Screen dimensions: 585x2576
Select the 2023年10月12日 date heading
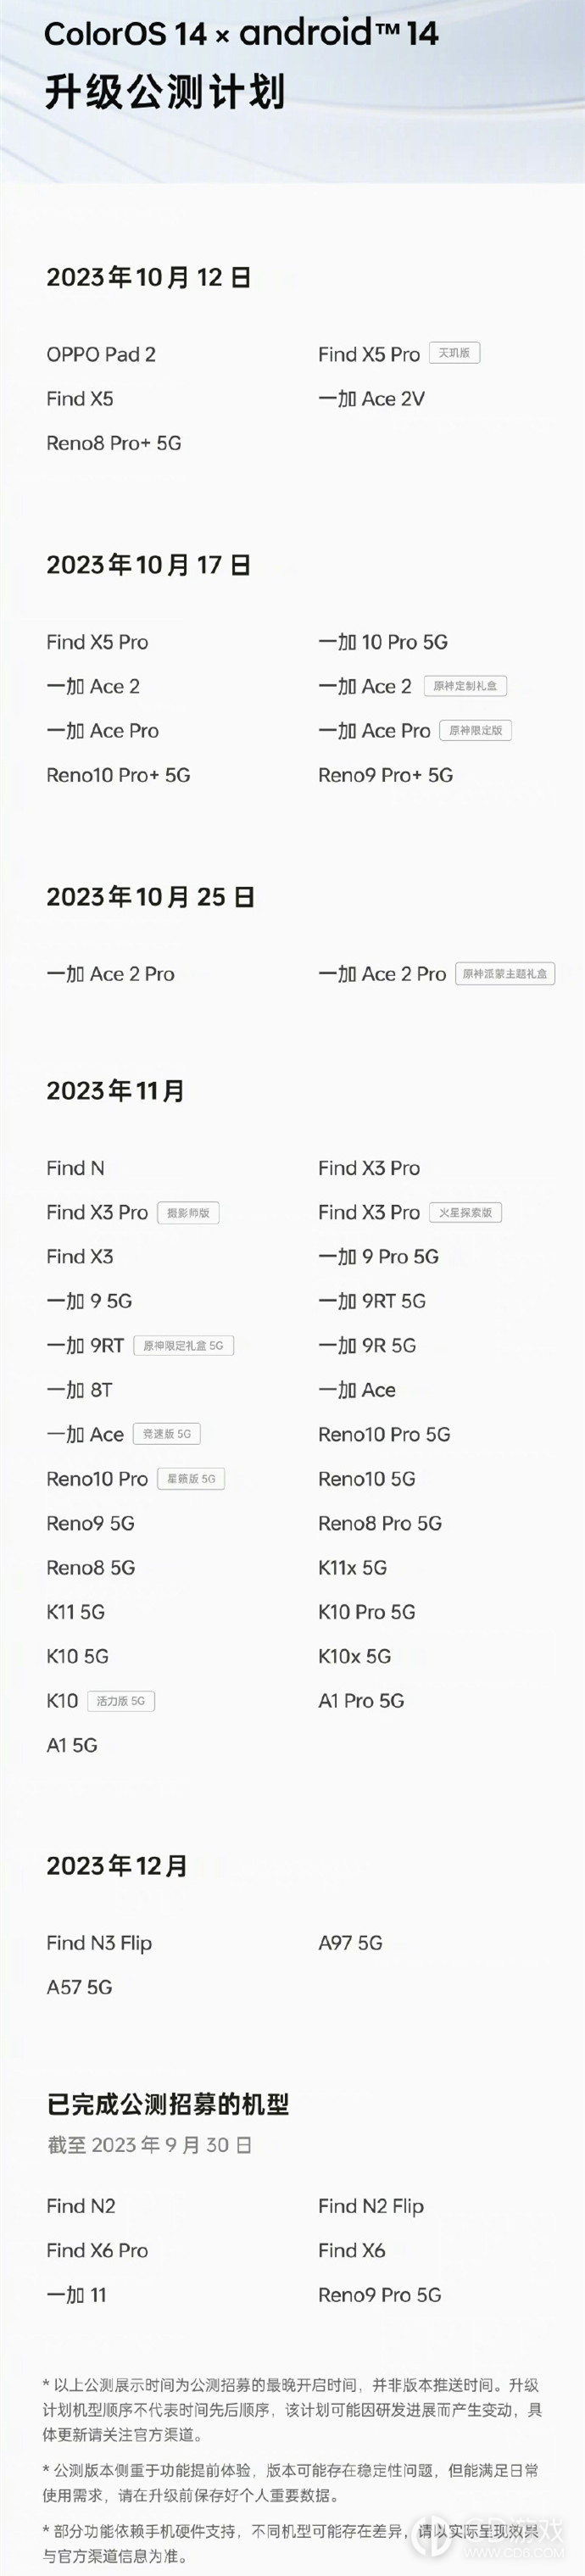click(x=148, y=277)
